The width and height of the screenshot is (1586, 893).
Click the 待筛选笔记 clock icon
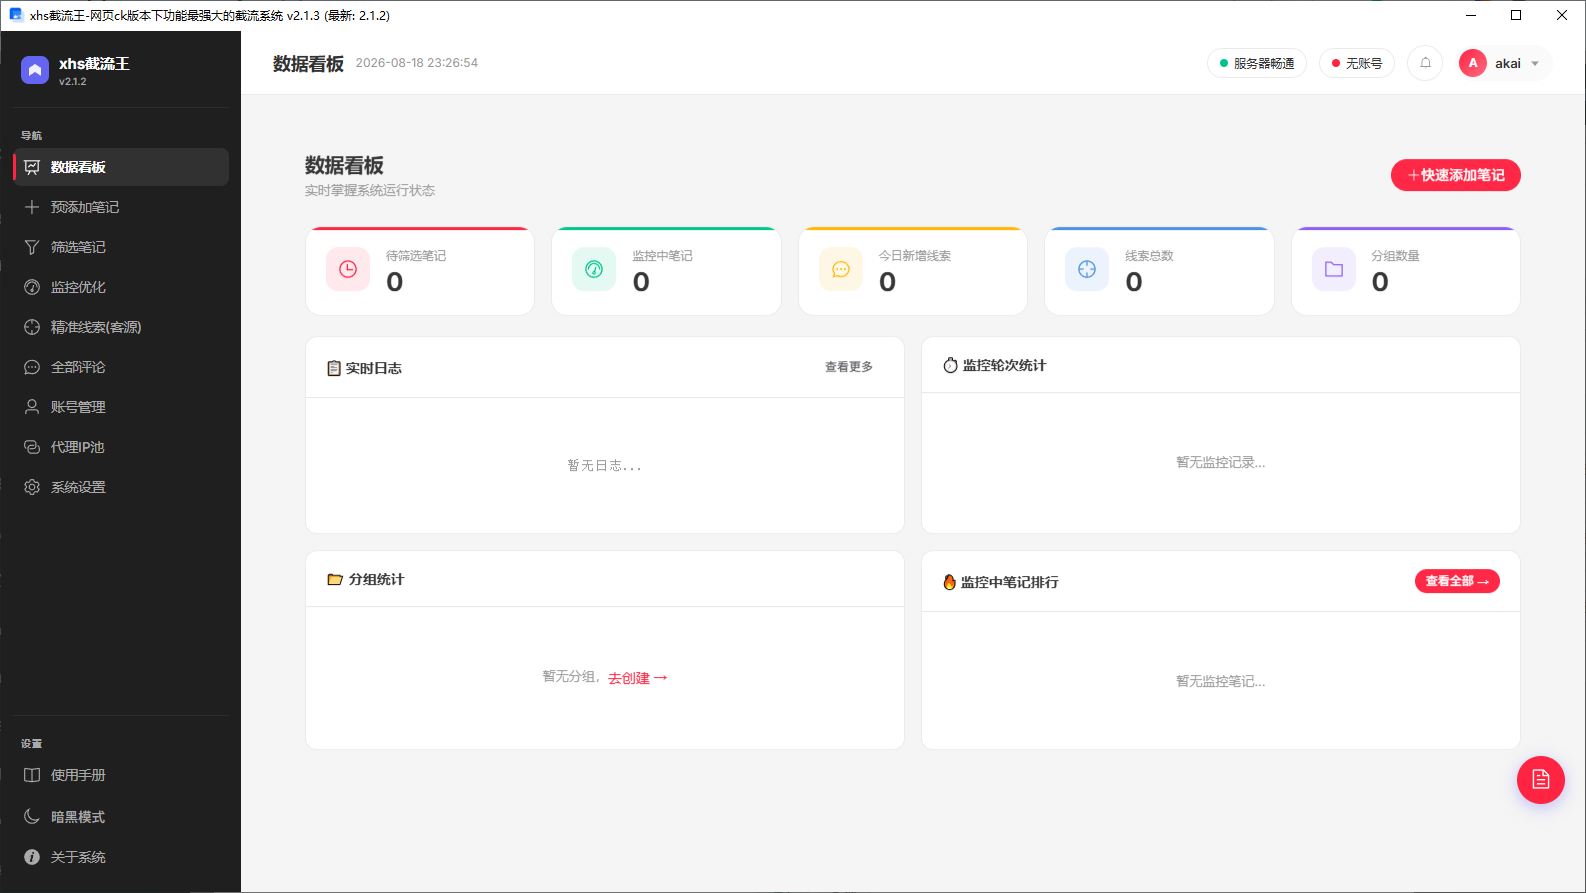tap(348, 269)
